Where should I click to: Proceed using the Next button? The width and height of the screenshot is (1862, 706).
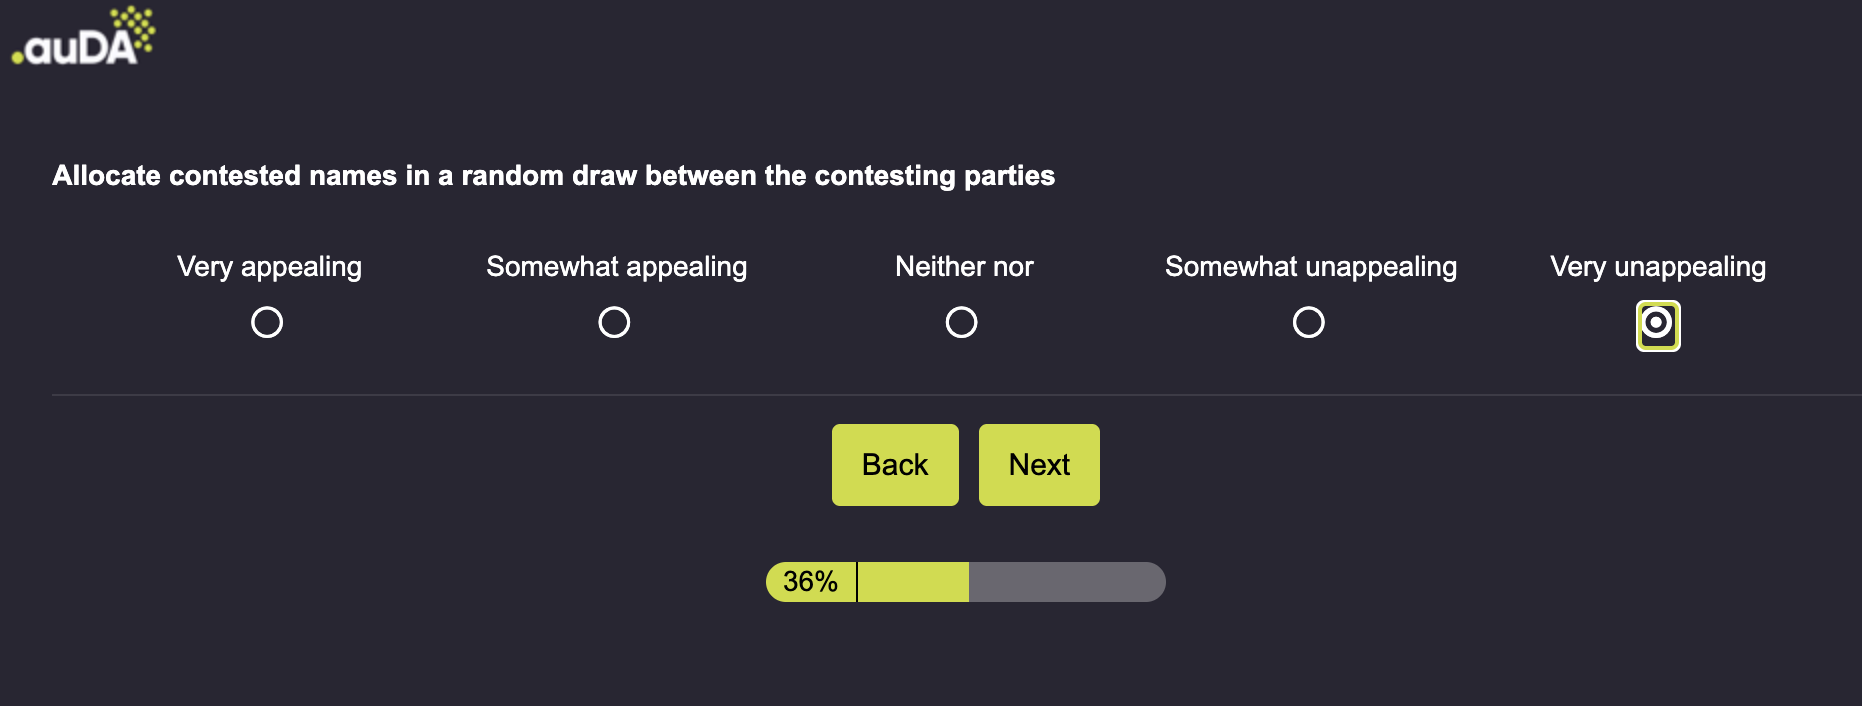(x=1039, y=465)
